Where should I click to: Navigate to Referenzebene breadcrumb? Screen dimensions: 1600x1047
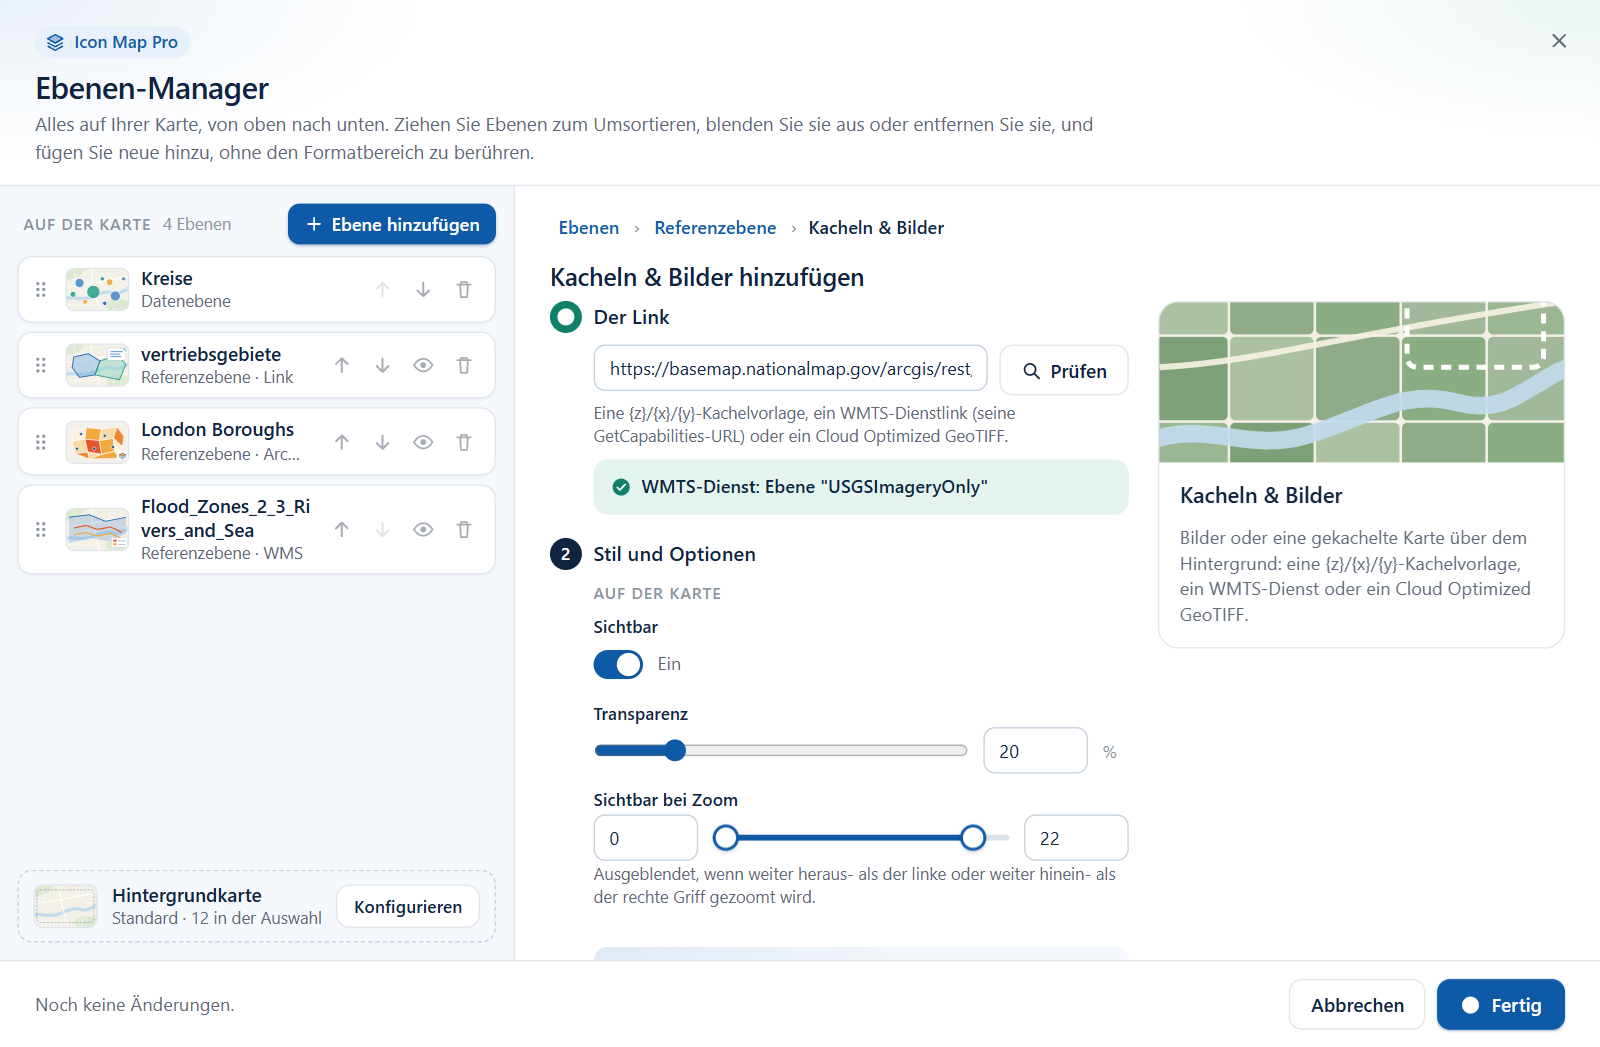click(x=715, y=228)
